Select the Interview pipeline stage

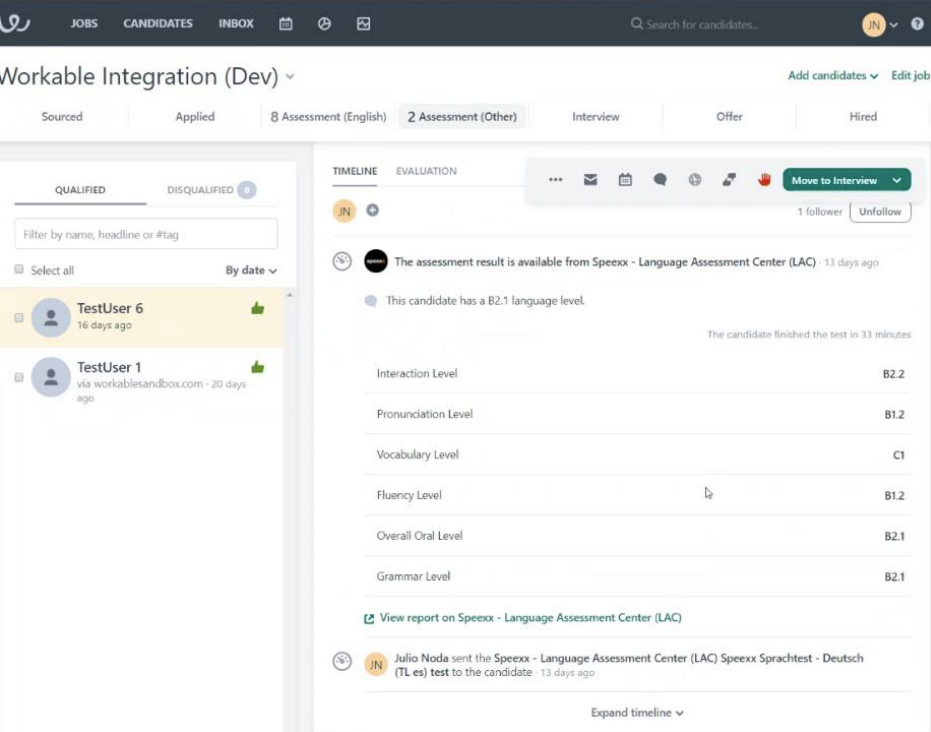click(x=596, y=117)
